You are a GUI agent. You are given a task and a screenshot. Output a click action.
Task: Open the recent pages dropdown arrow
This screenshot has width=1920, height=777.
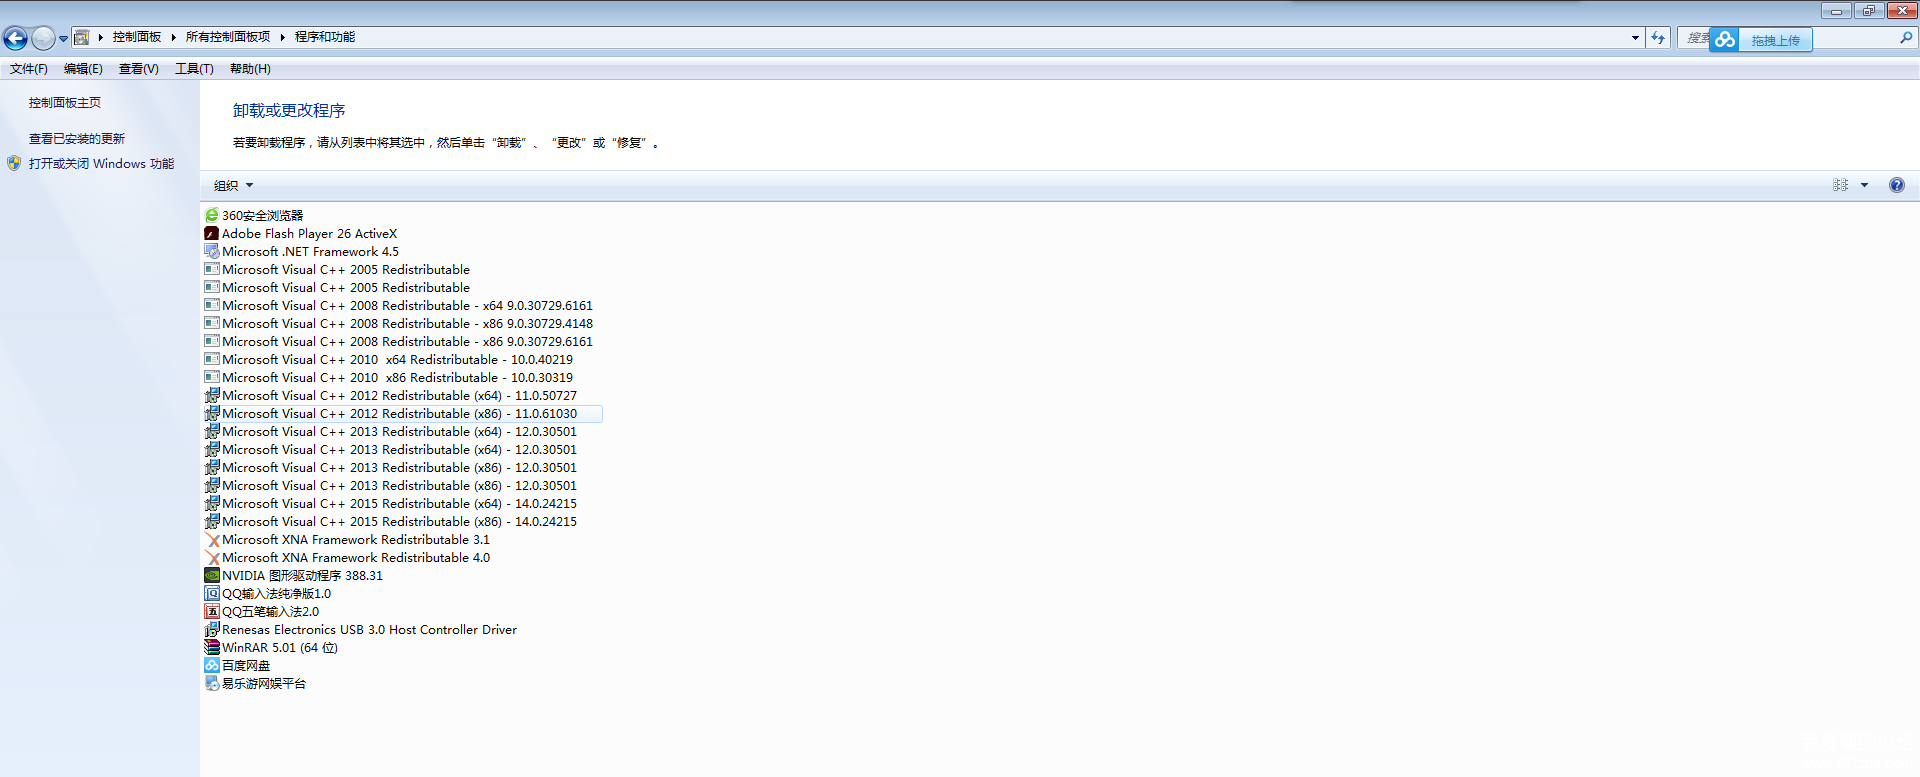tap(63, 39)
